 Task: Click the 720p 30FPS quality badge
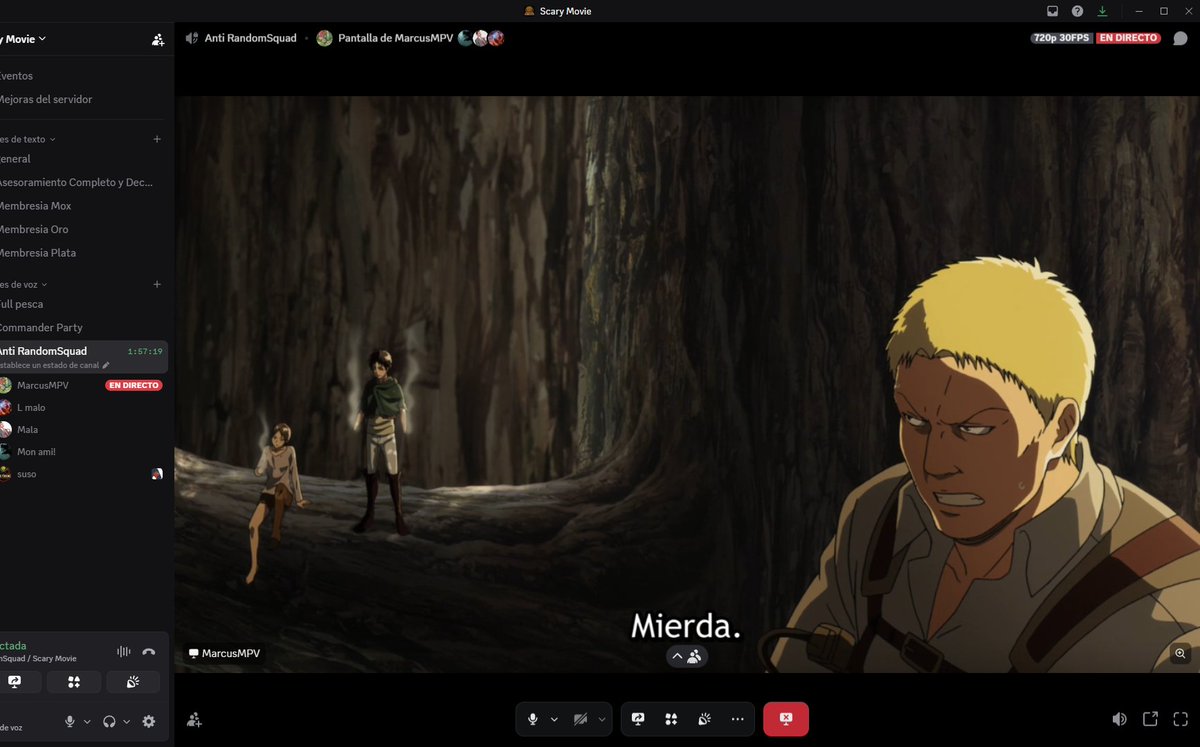point(1061,38)
